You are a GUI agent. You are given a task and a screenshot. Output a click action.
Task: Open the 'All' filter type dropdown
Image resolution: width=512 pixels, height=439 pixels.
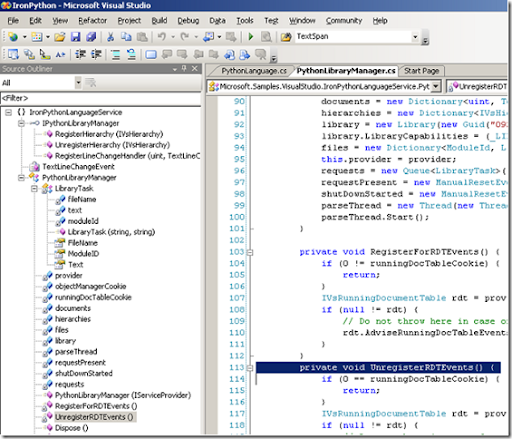pyautogui.click(x=78, y=82)
